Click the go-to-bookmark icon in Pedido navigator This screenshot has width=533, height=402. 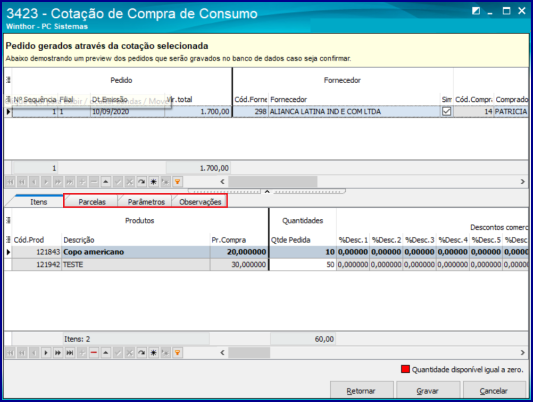click(165, 182)
